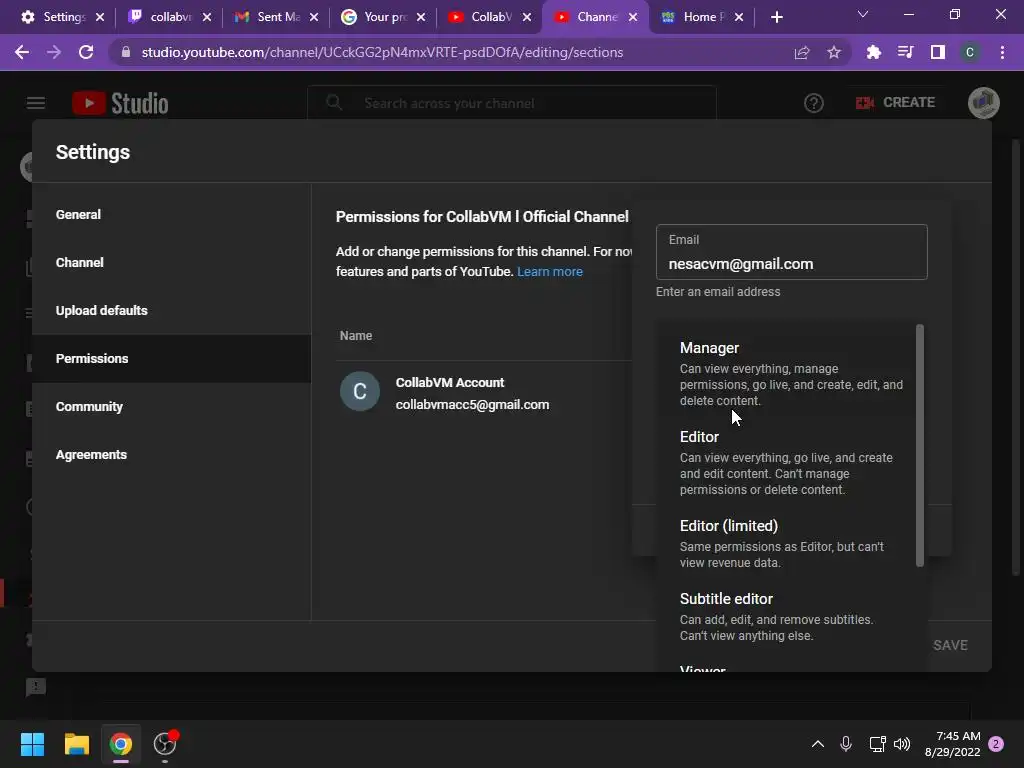Click the SAVE button
This screenshot has height=768, width=1024.
(x=950, y=645)
